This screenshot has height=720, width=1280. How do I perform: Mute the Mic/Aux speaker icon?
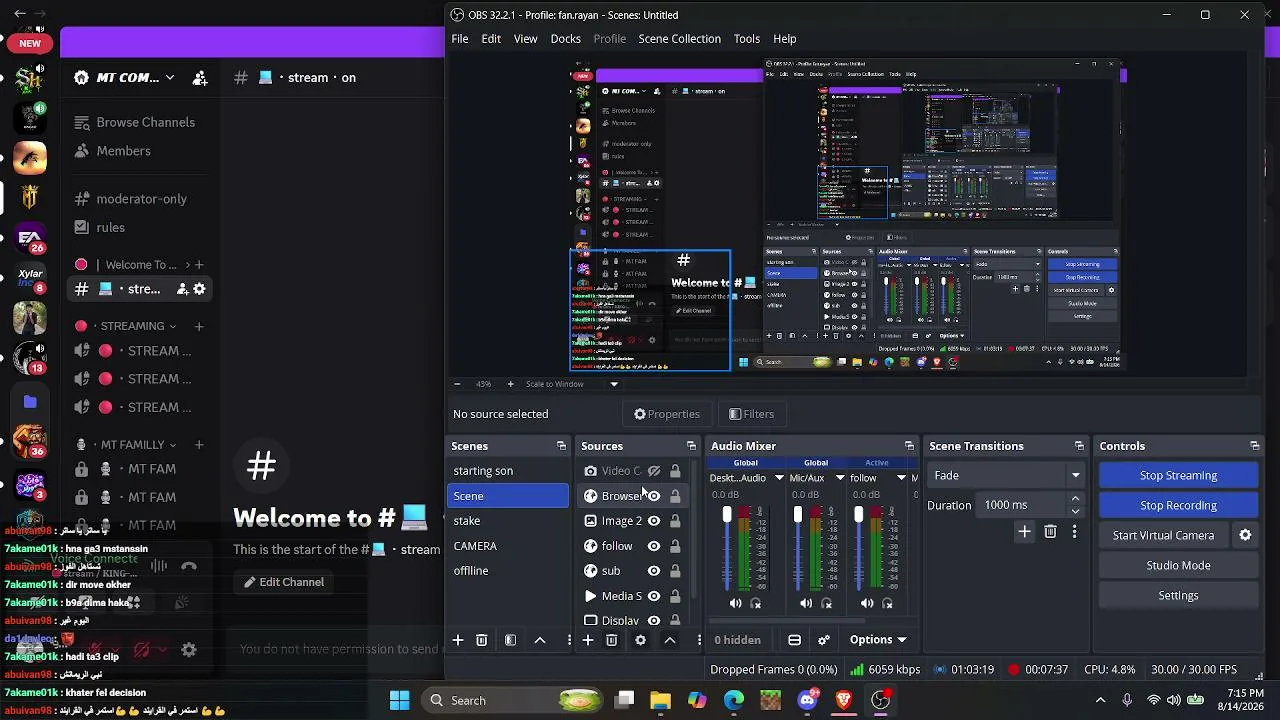(806, 603)
